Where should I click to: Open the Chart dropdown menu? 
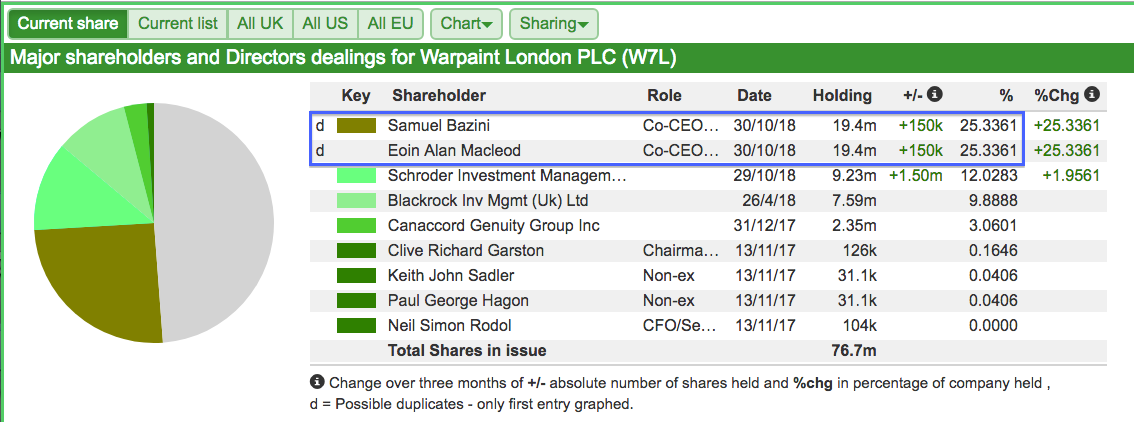[x=466, y=24]
